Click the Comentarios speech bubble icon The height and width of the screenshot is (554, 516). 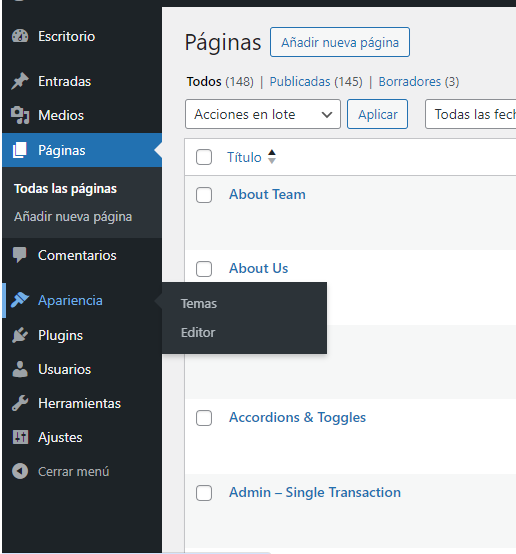20,255
